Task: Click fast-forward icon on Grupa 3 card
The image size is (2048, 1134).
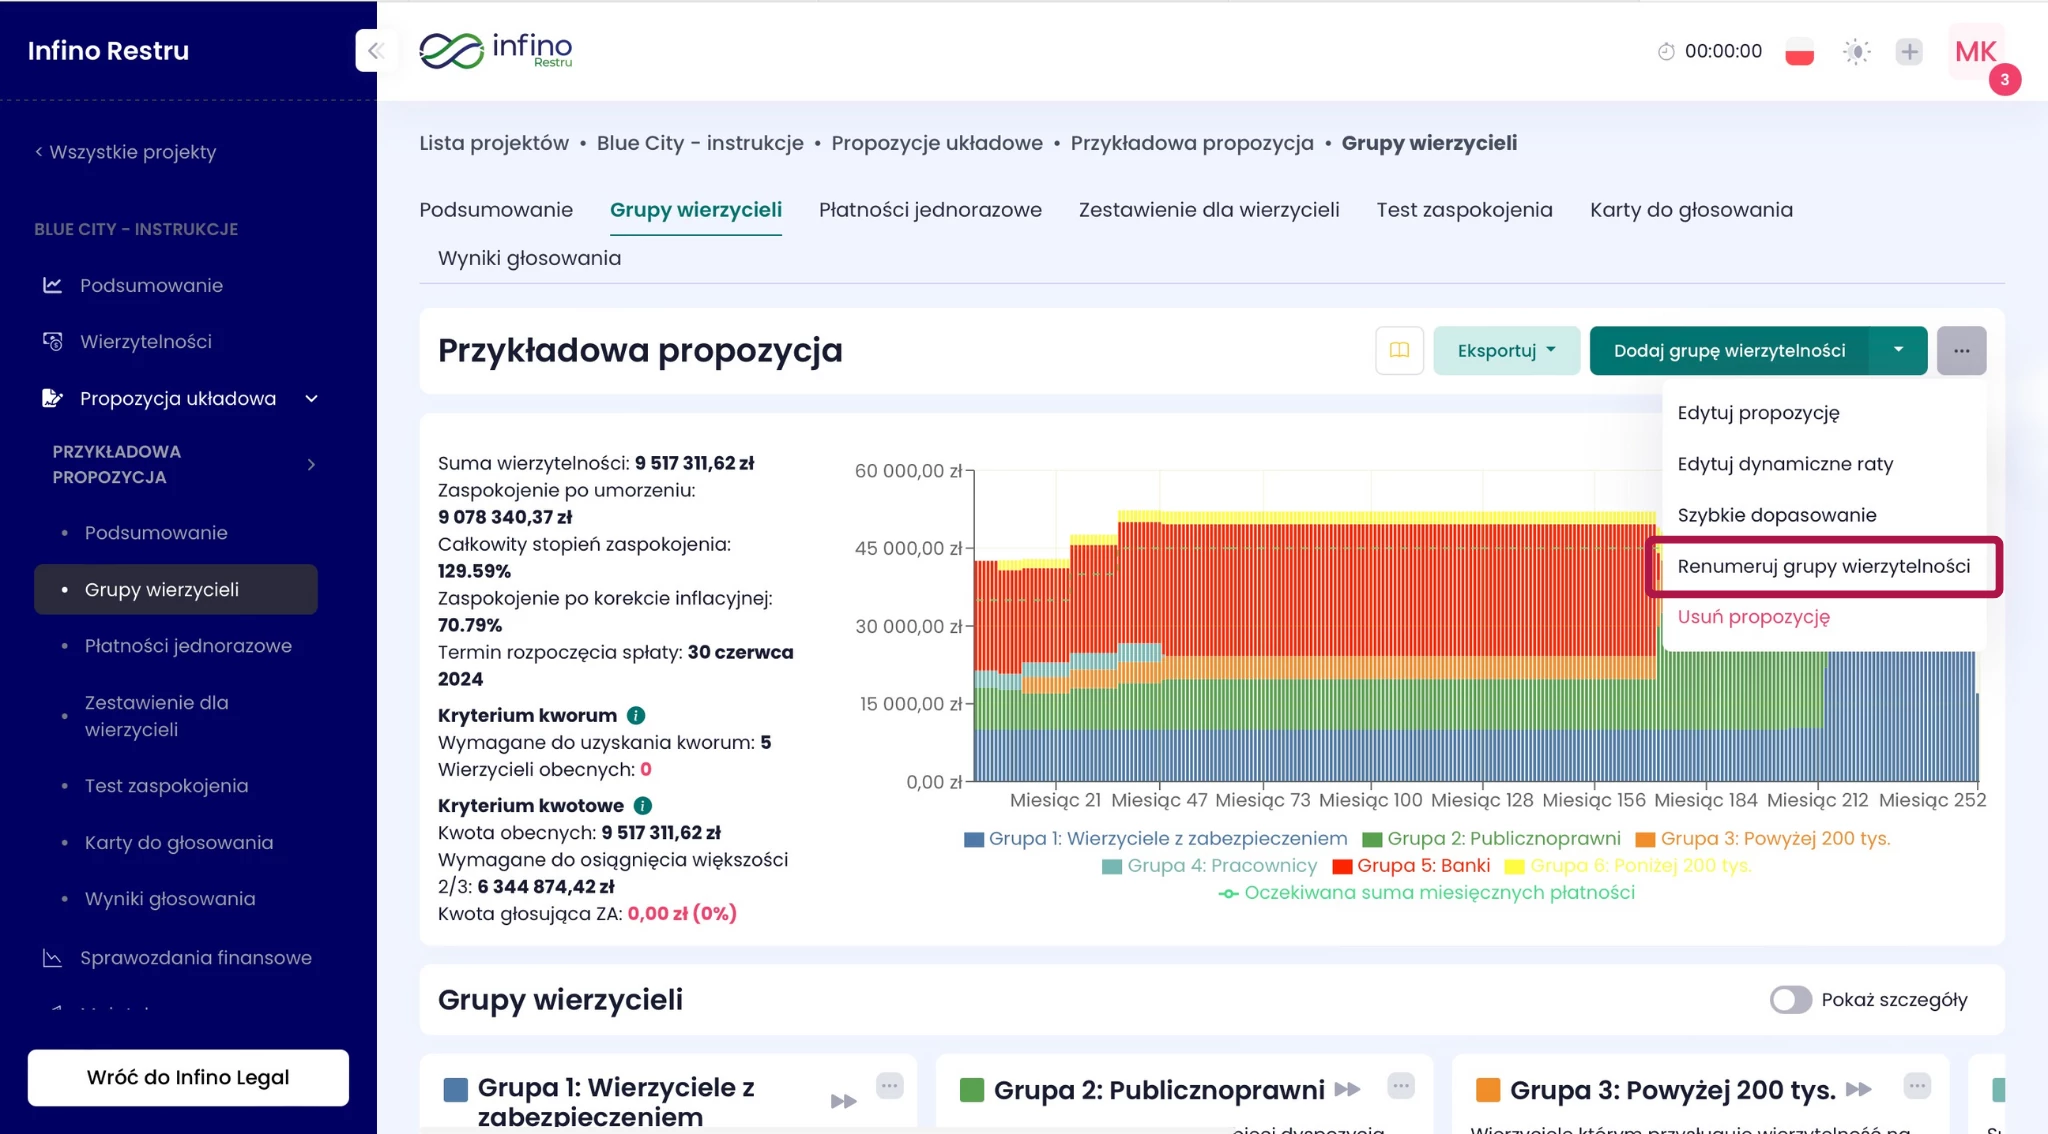Action: (x=1859, y=1089)
